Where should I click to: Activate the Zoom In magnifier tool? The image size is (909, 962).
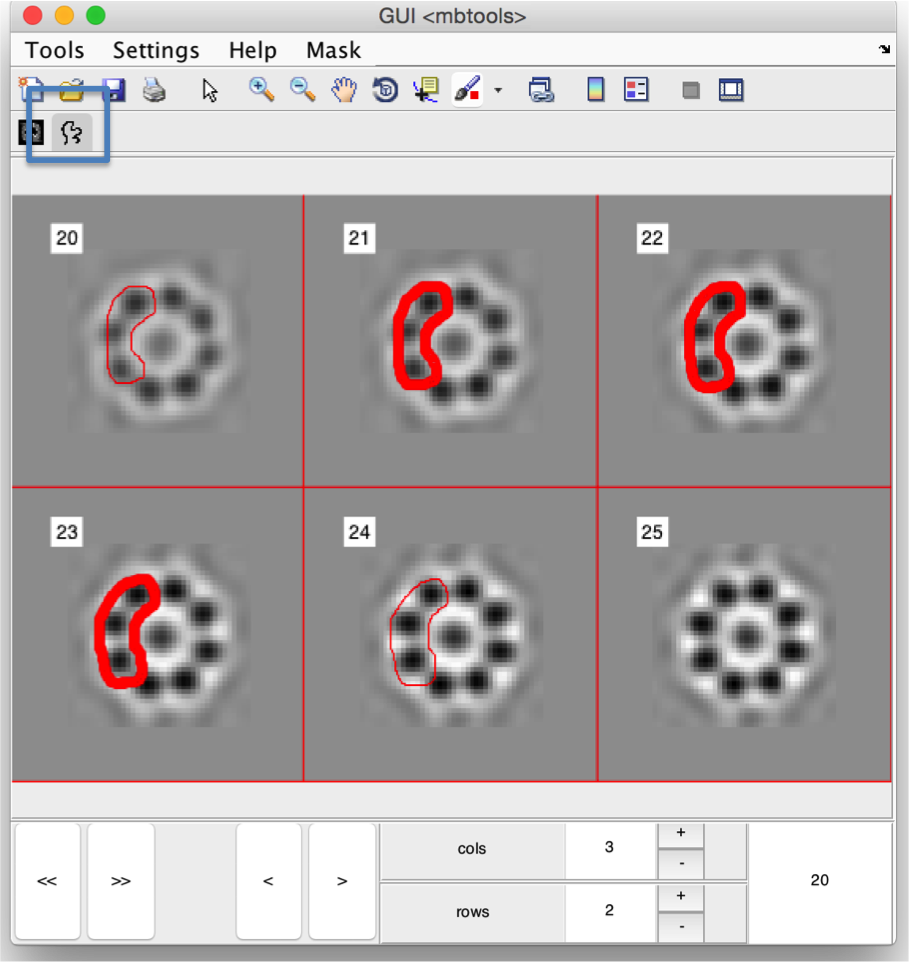[x=261, y=90]
